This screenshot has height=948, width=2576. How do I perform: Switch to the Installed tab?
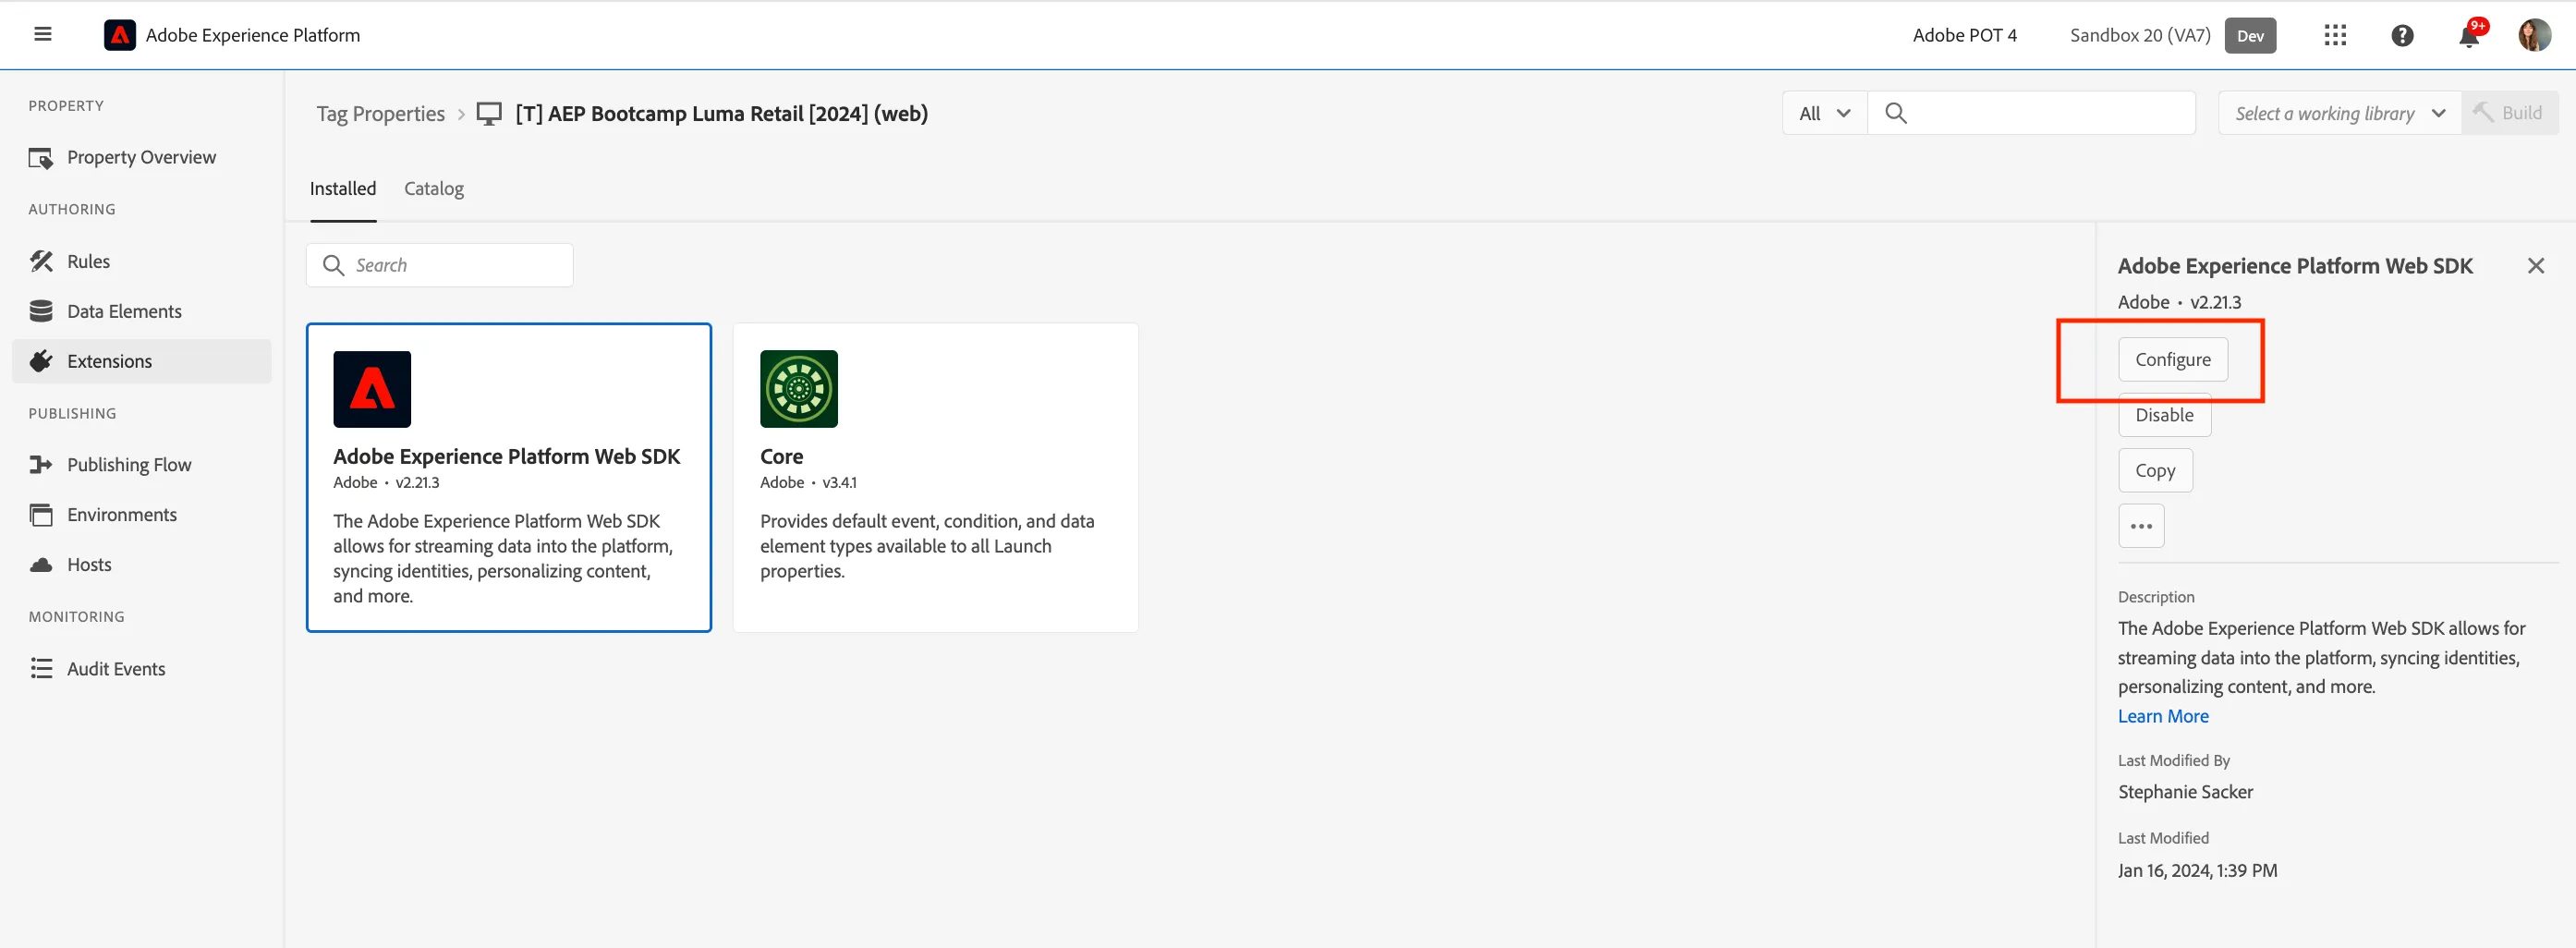[x=343, y=188]
